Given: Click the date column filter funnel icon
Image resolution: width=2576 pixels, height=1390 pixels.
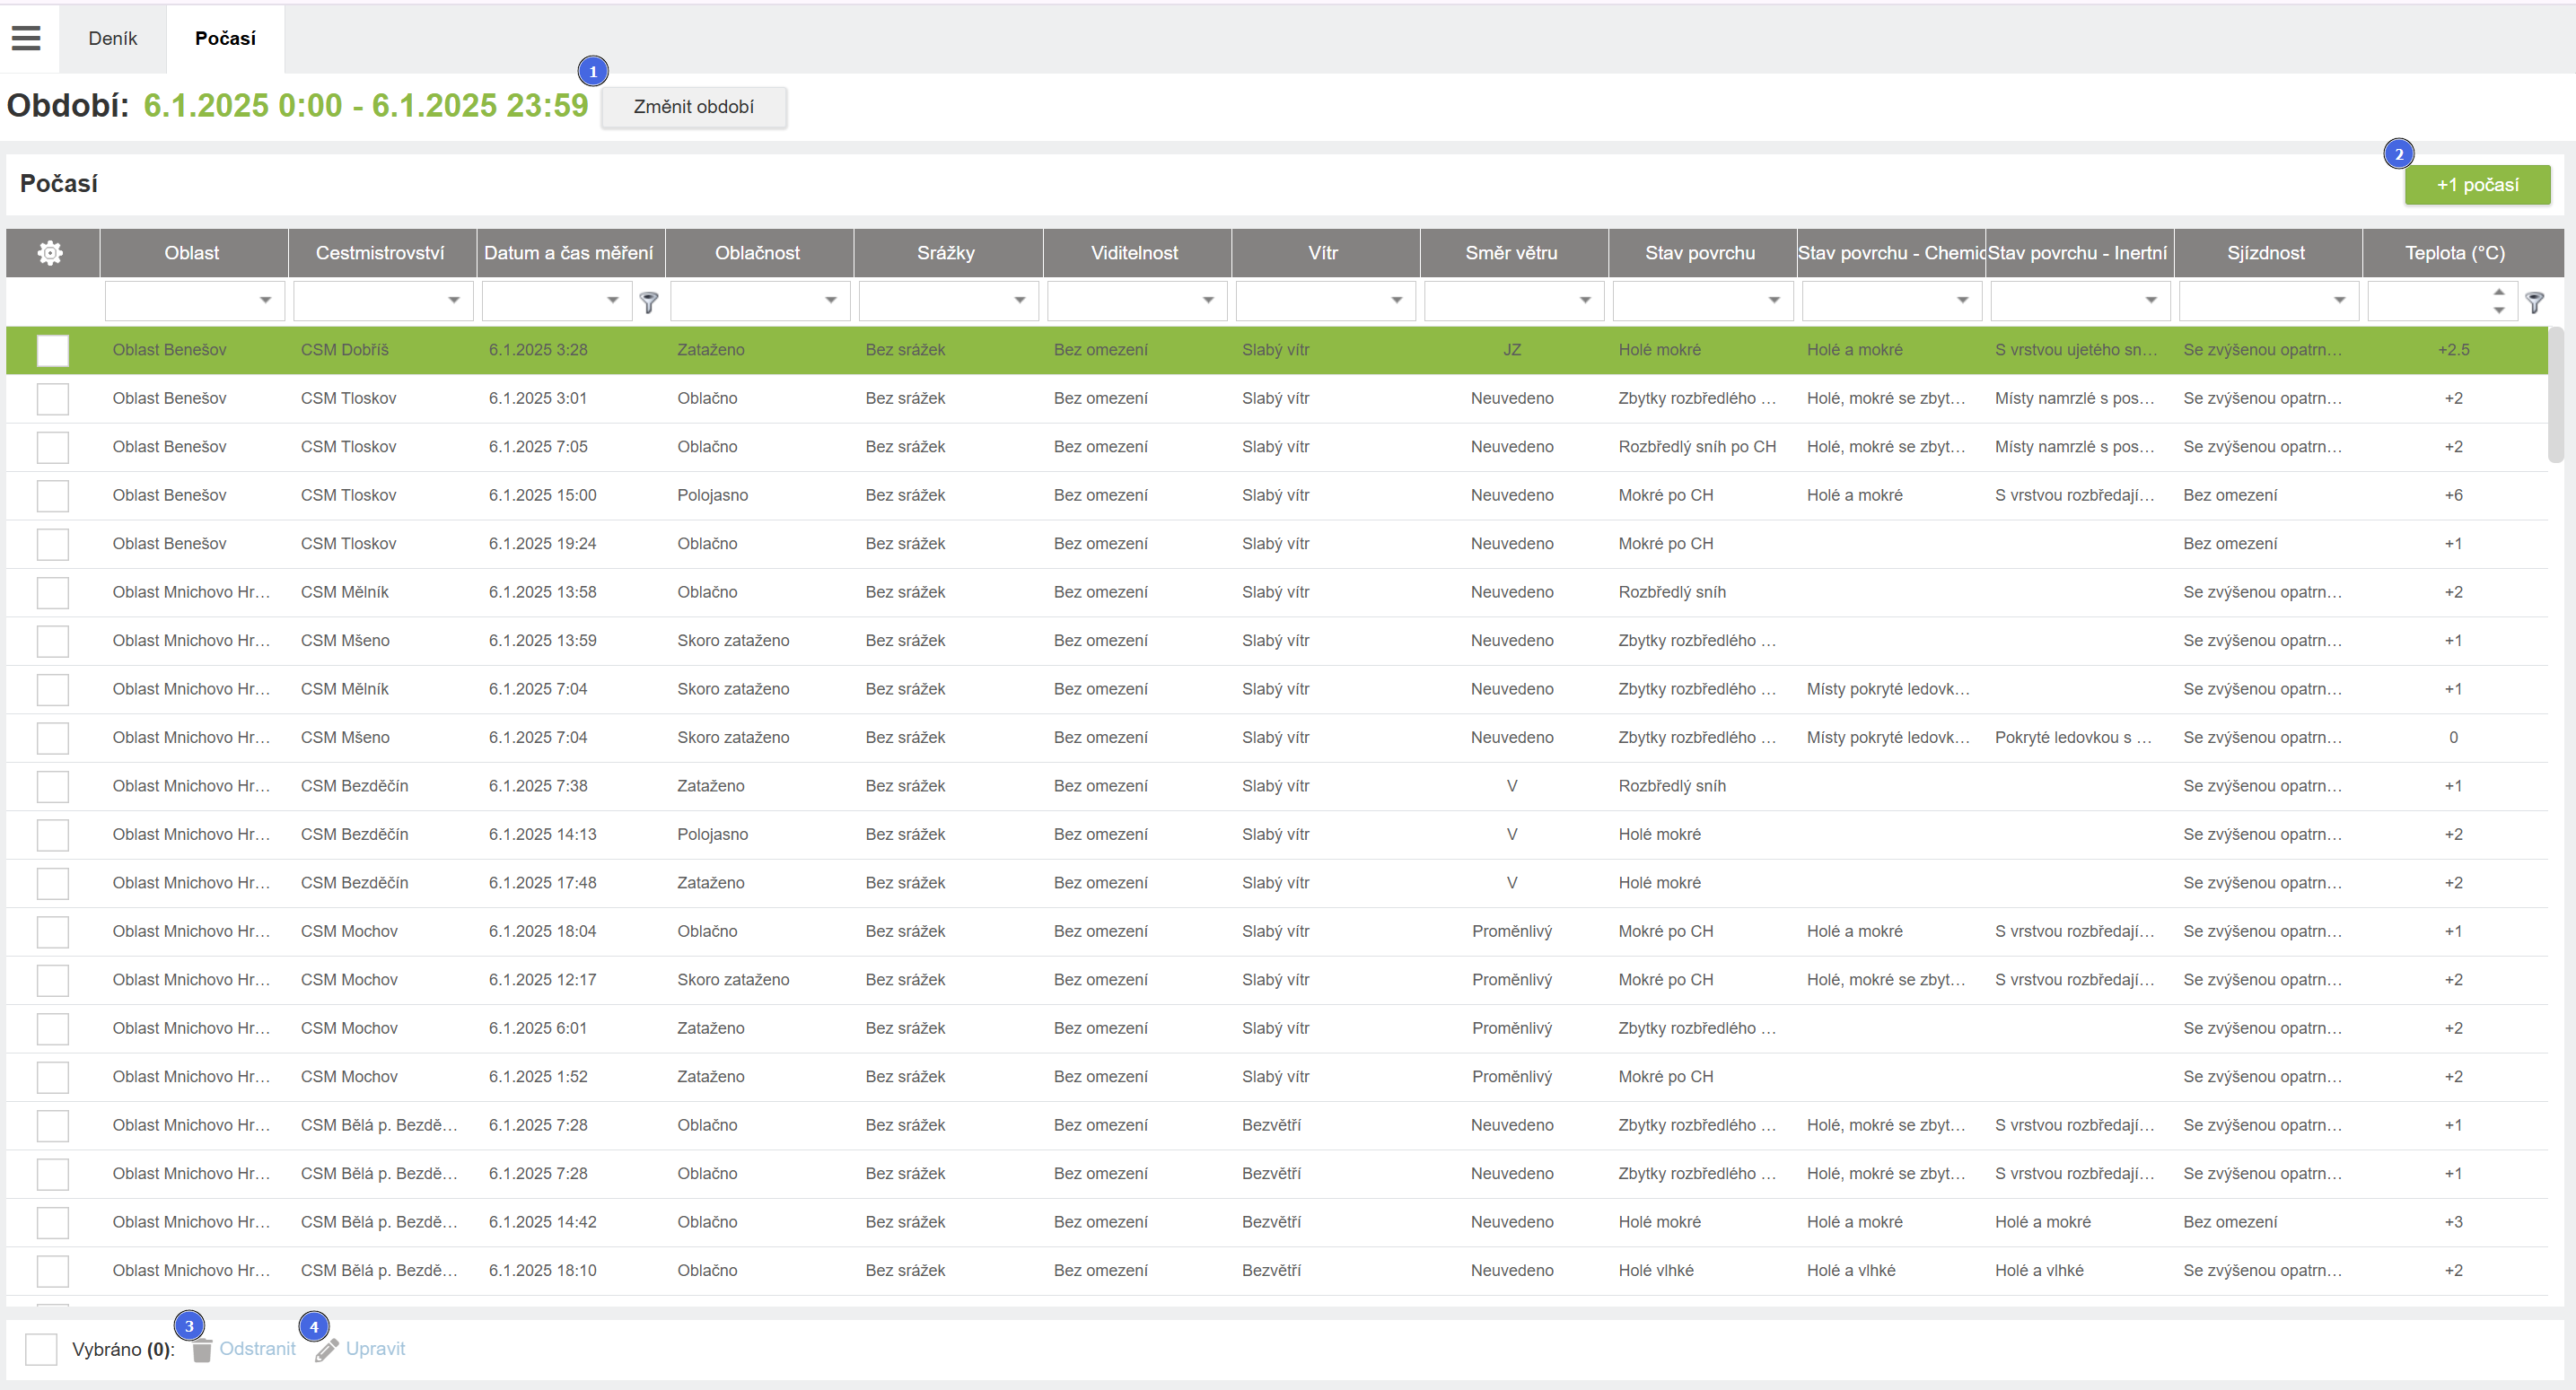Looking at the screenshot, I should [649, 301].
